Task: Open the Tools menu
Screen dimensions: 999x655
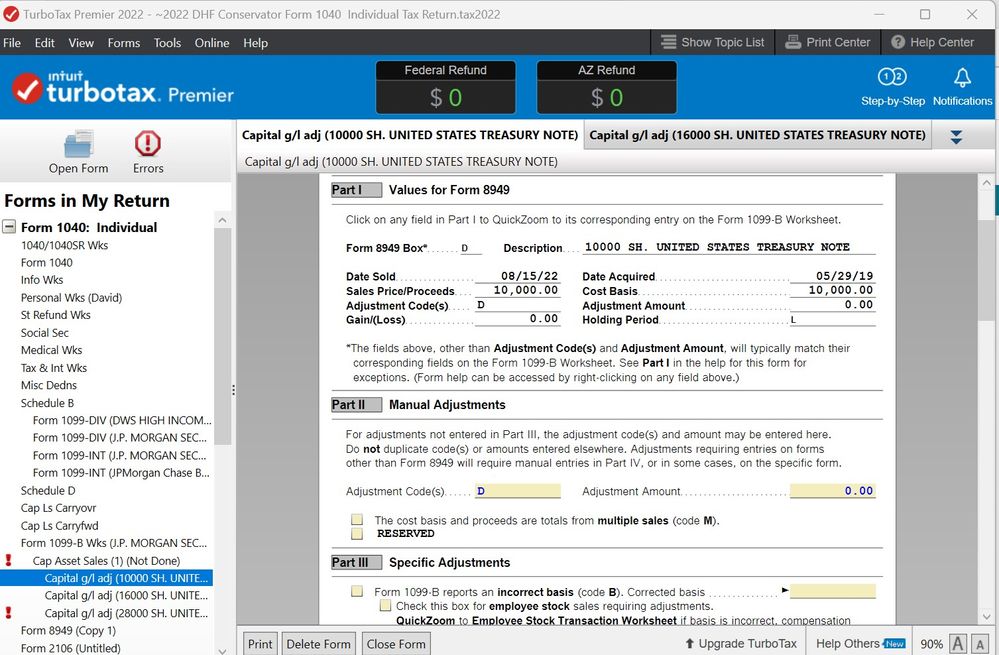Action: (167, 43)
